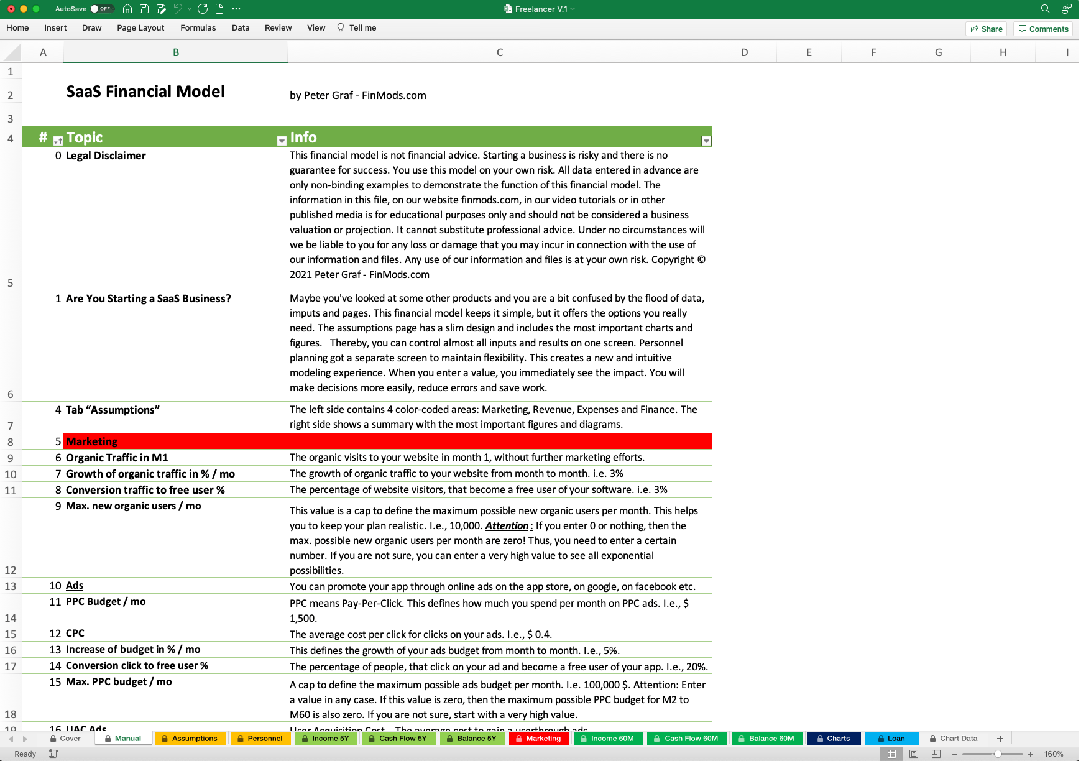Open the # column filter dropdown

(x=58, y=140)
